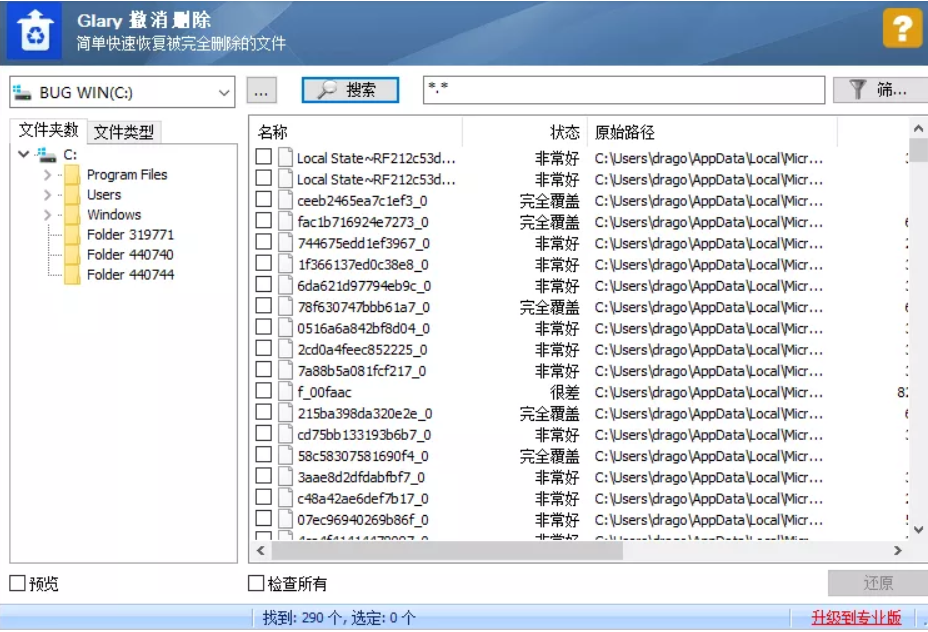
Task: Click the Users folder icon in tree
Action: point(72,195)
